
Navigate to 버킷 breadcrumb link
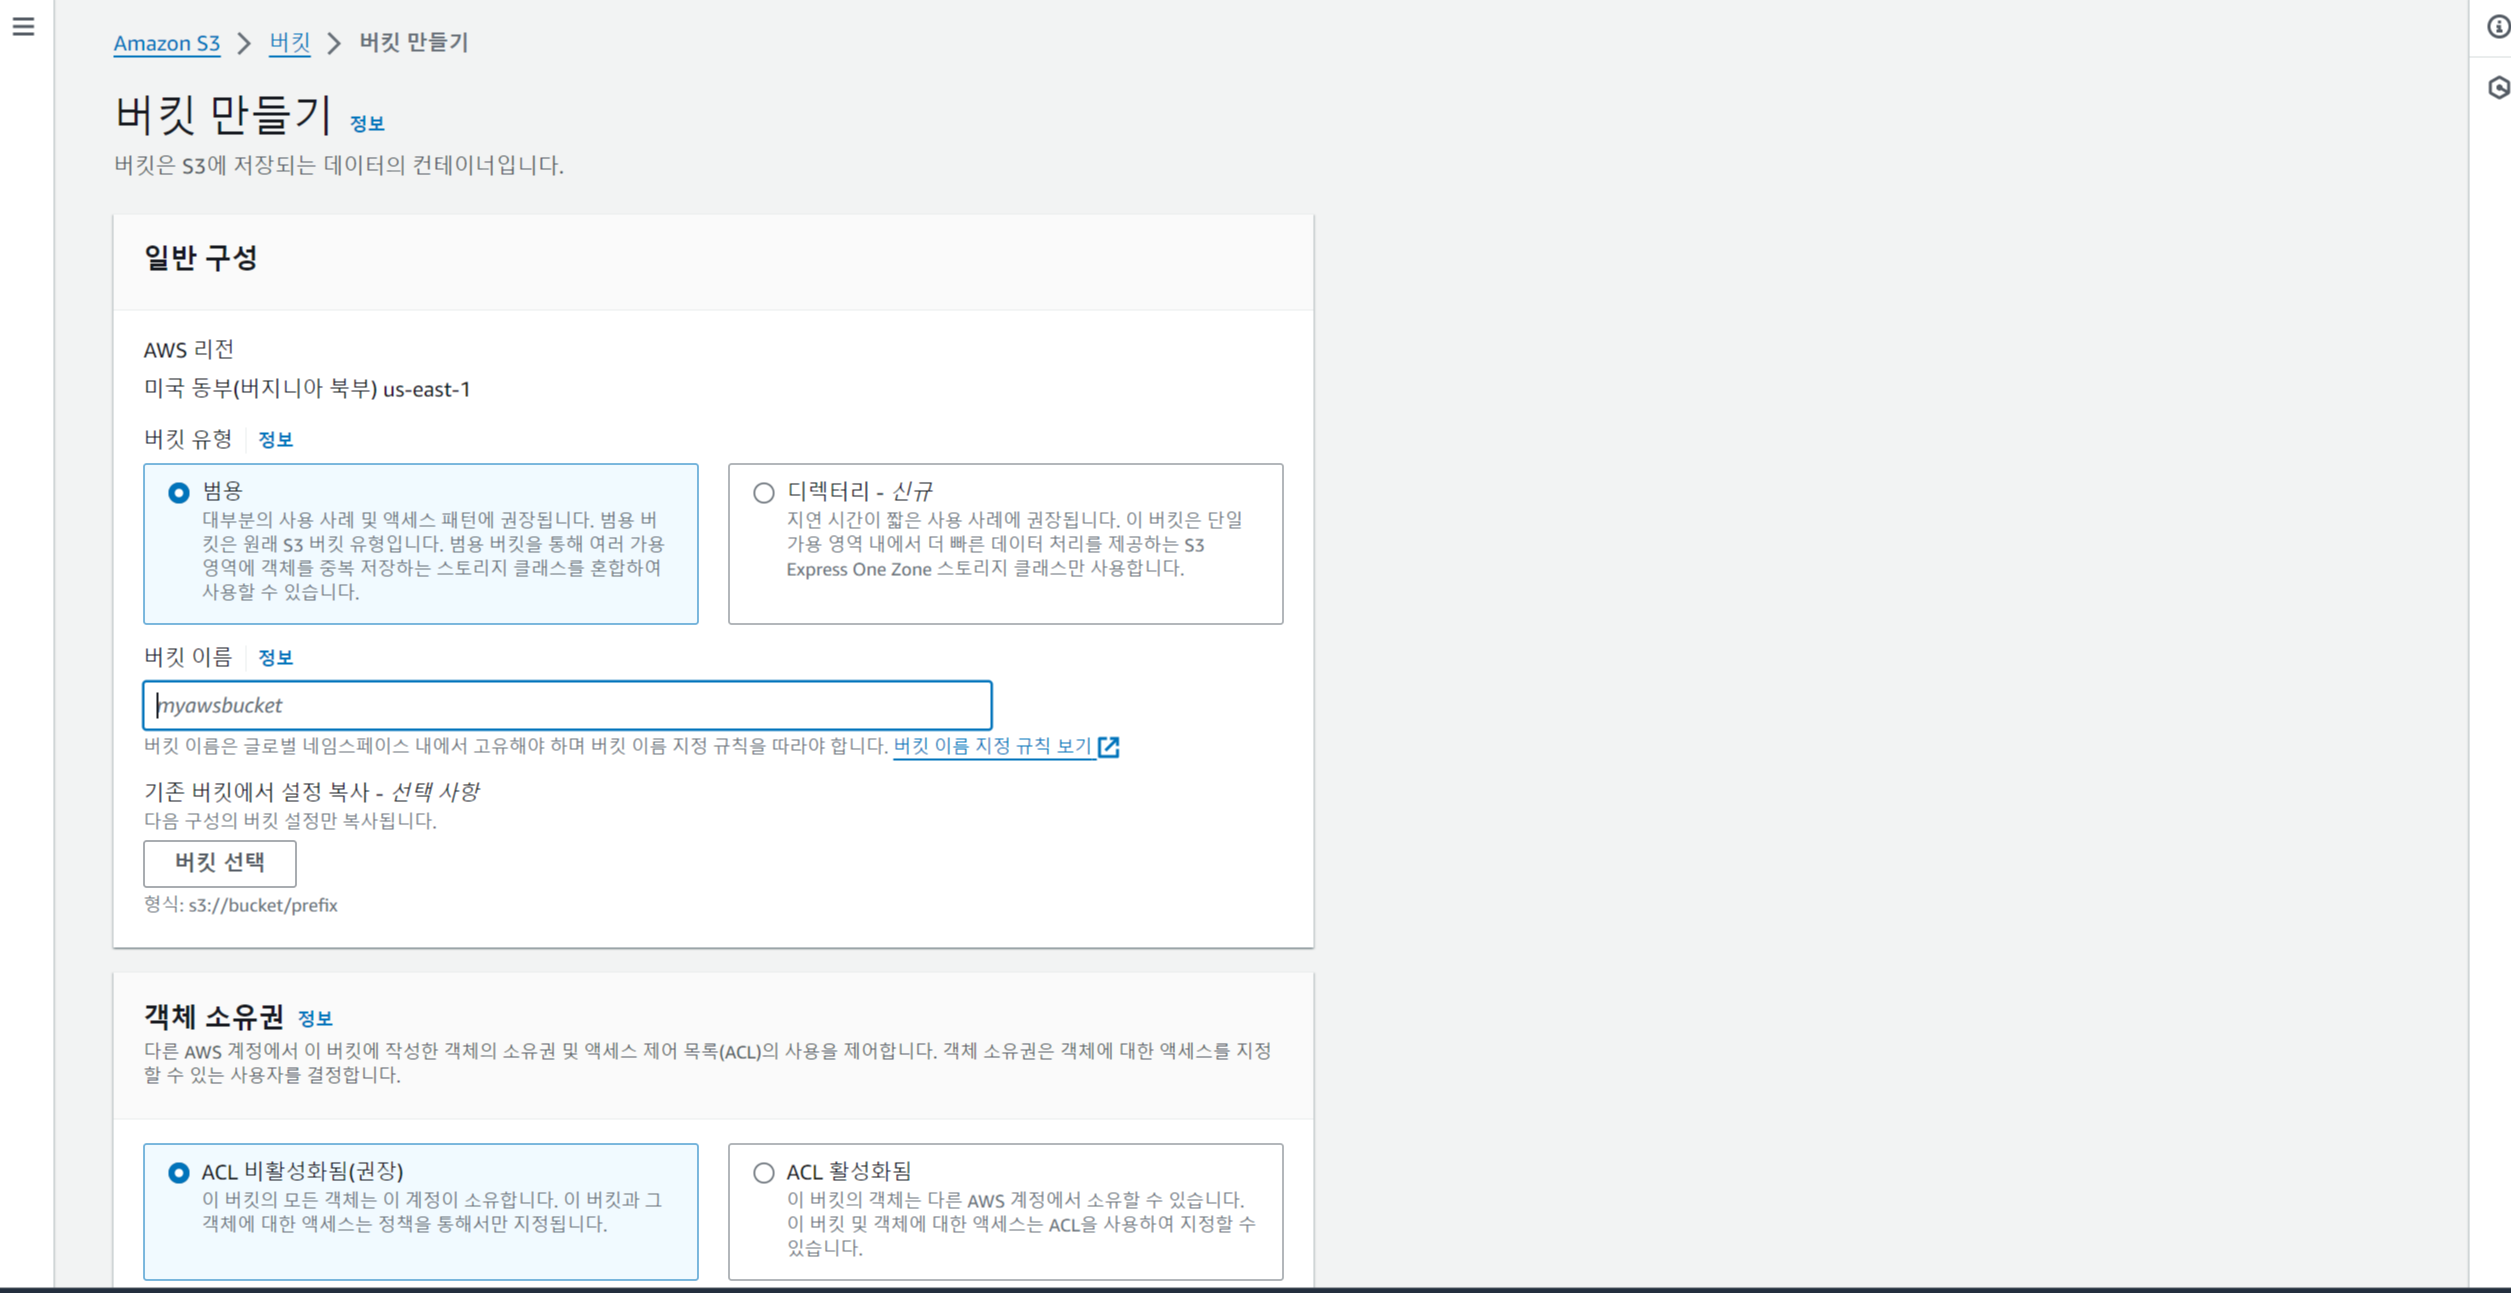pos(290,43)
